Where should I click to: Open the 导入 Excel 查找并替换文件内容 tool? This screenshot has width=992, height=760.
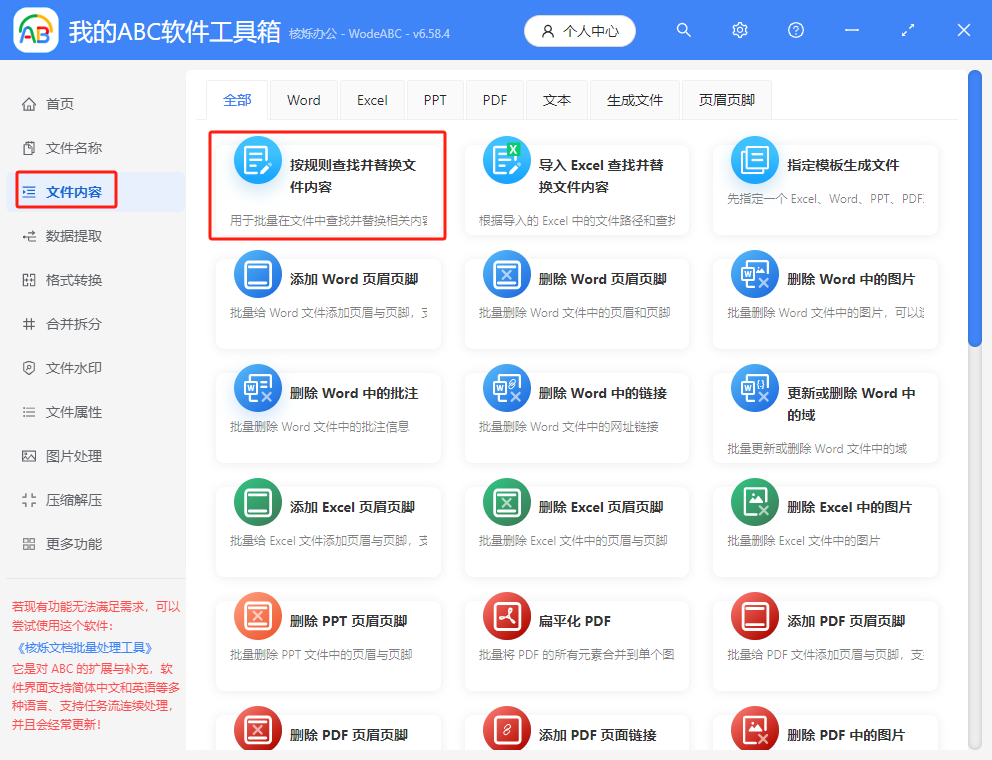point(577,186)
